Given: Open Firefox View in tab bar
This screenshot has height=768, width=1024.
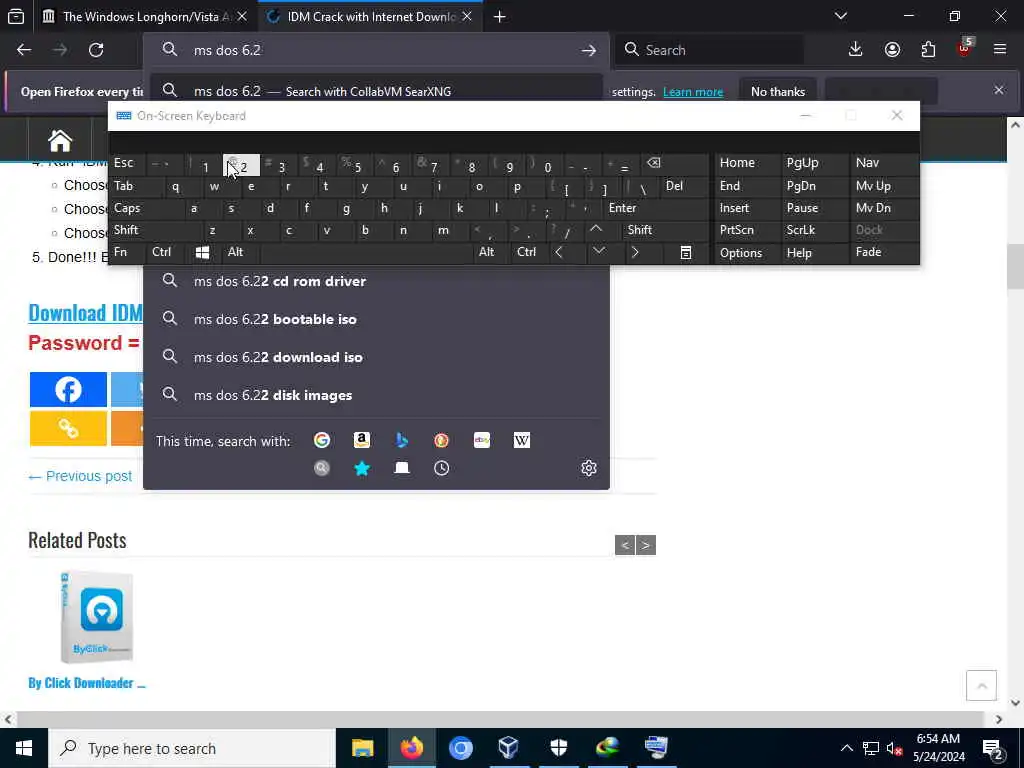Looking at the screenshot, I should (x=16, y=16).
